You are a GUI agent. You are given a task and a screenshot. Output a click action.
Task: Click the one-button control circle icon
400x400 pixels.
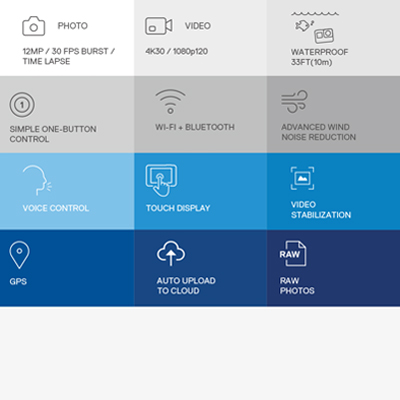[22, 105]
